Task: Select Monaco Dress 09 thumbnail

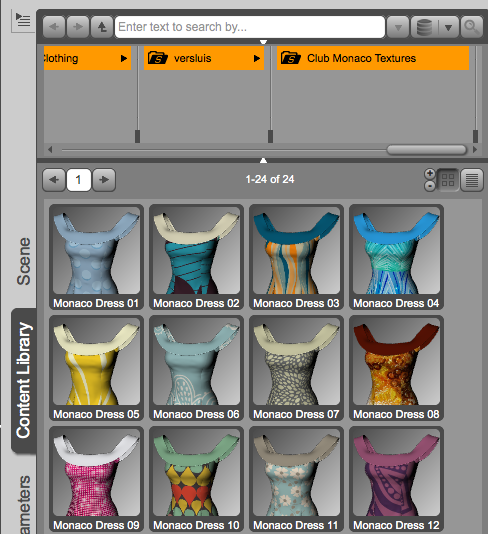Action: 96,479
